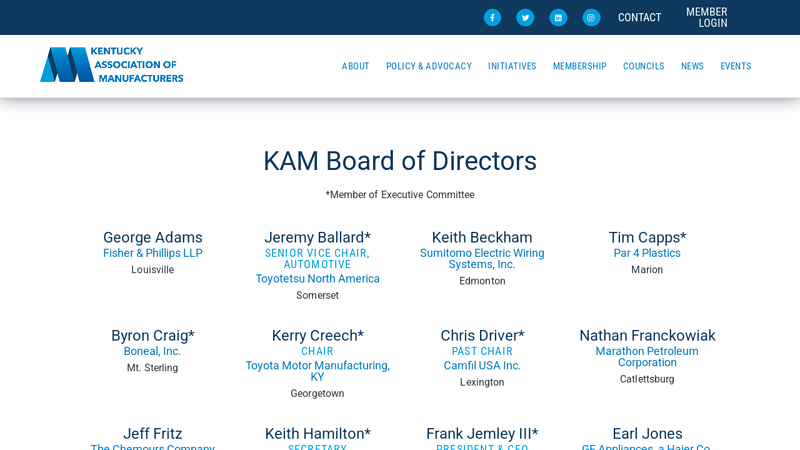The image size is (800, 450).
Task: Click the Lexington location text
Action: (482, 382)
